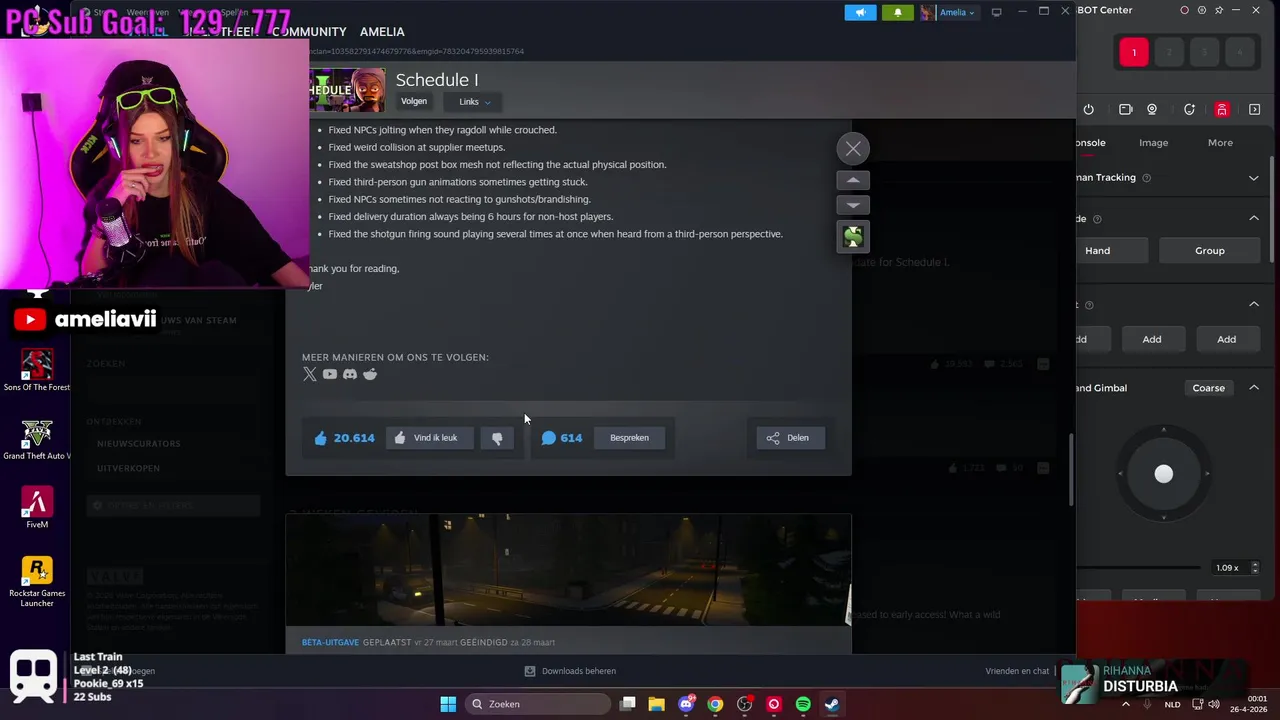This screenshot has width=1280, height=720.
Task: Click the OBSBOT panel expand arrow icon
Action: (x=1255, y=110)
